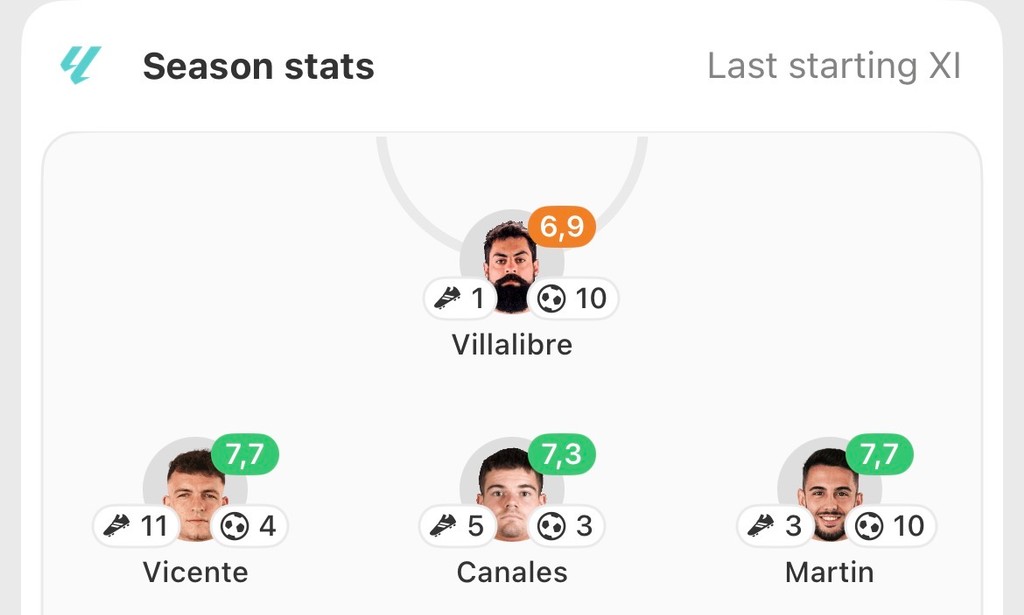Screen dimensions: 1024x615
Task: Click Canales's assists boot icon
Action: click(444, 526)
